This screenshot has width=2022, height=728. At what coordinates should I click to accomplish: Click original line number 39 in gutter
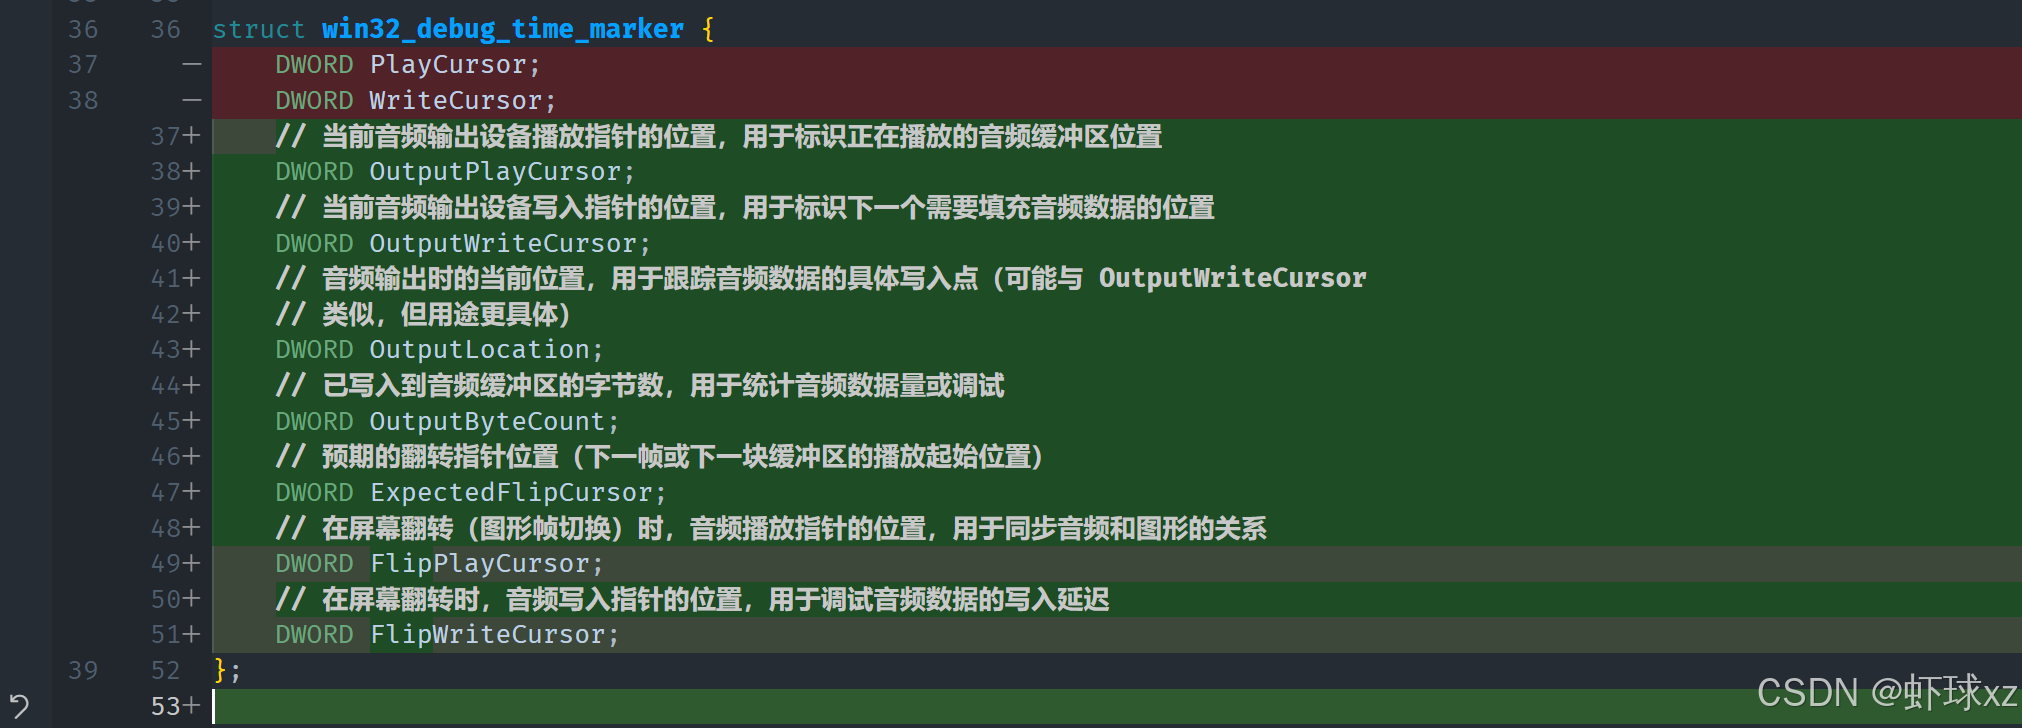click(x=83, y=671)
